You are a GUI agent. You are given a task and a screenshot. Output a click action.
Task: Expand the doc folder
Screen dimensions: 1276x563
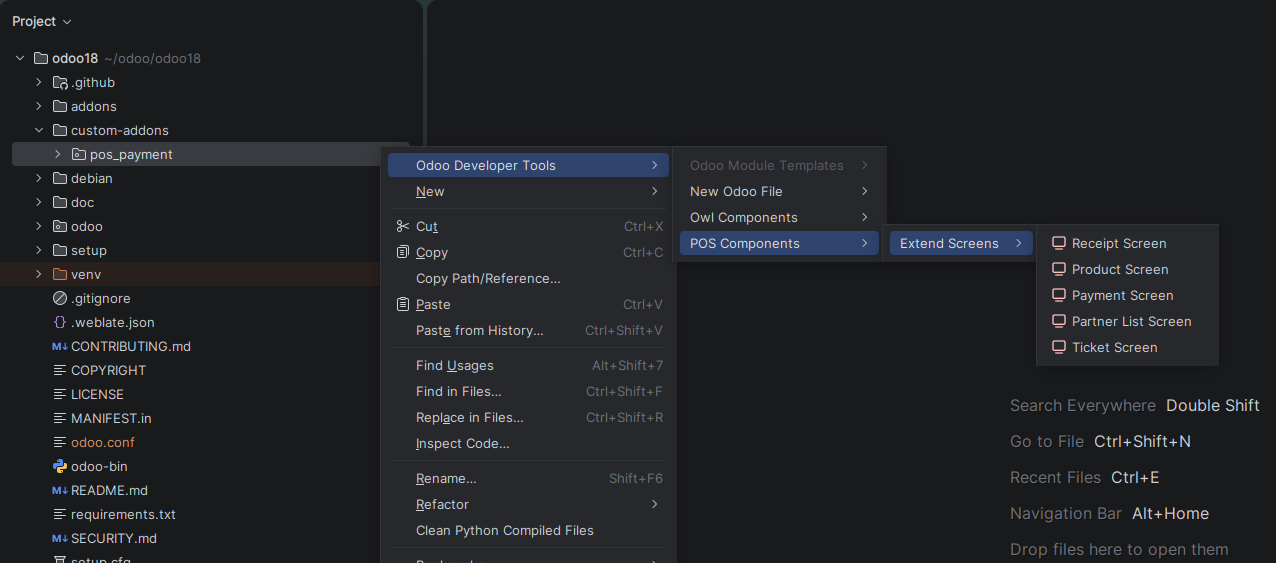coord(39,202)
